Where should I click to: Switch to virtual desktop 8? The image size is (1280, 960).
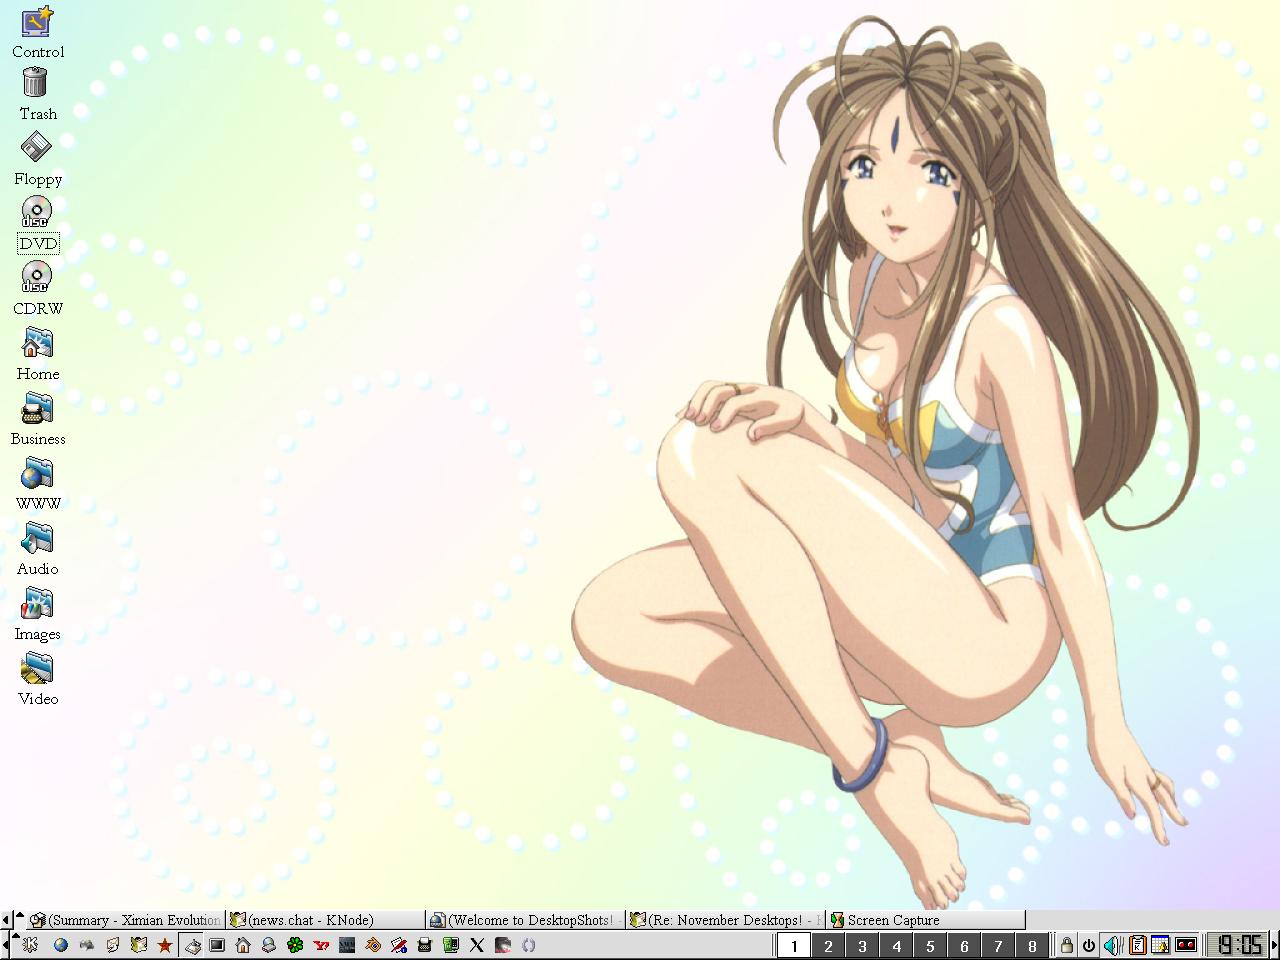point(1032,945)
